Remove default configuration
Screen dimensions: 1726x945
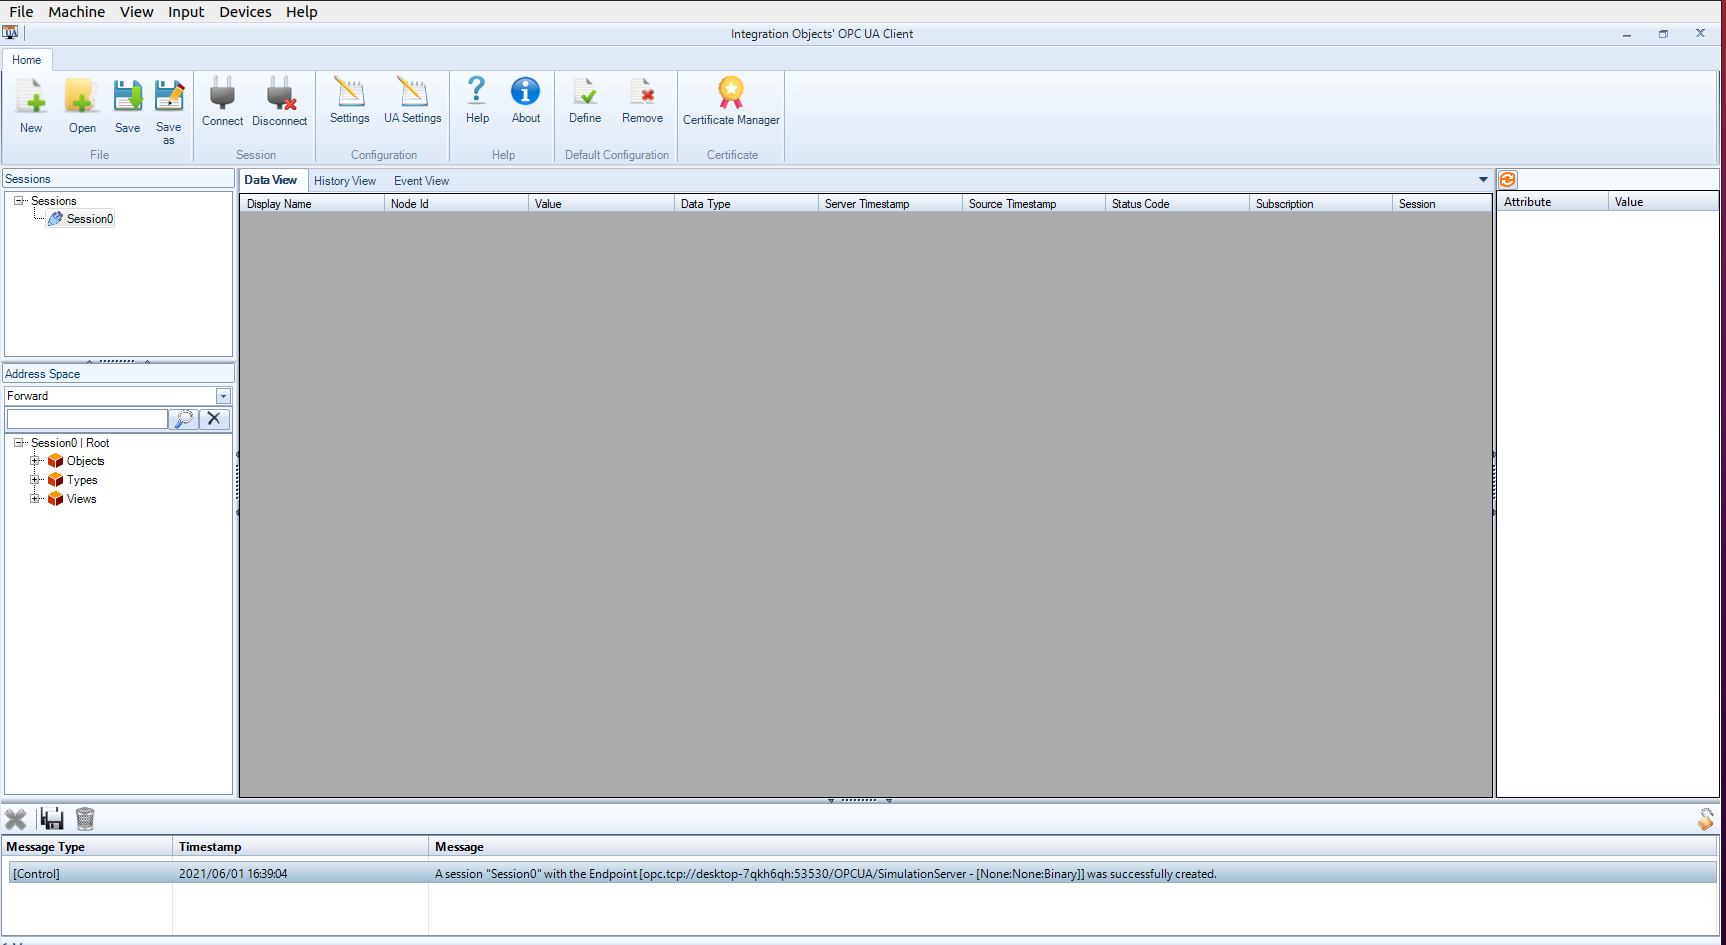[642, 100]
